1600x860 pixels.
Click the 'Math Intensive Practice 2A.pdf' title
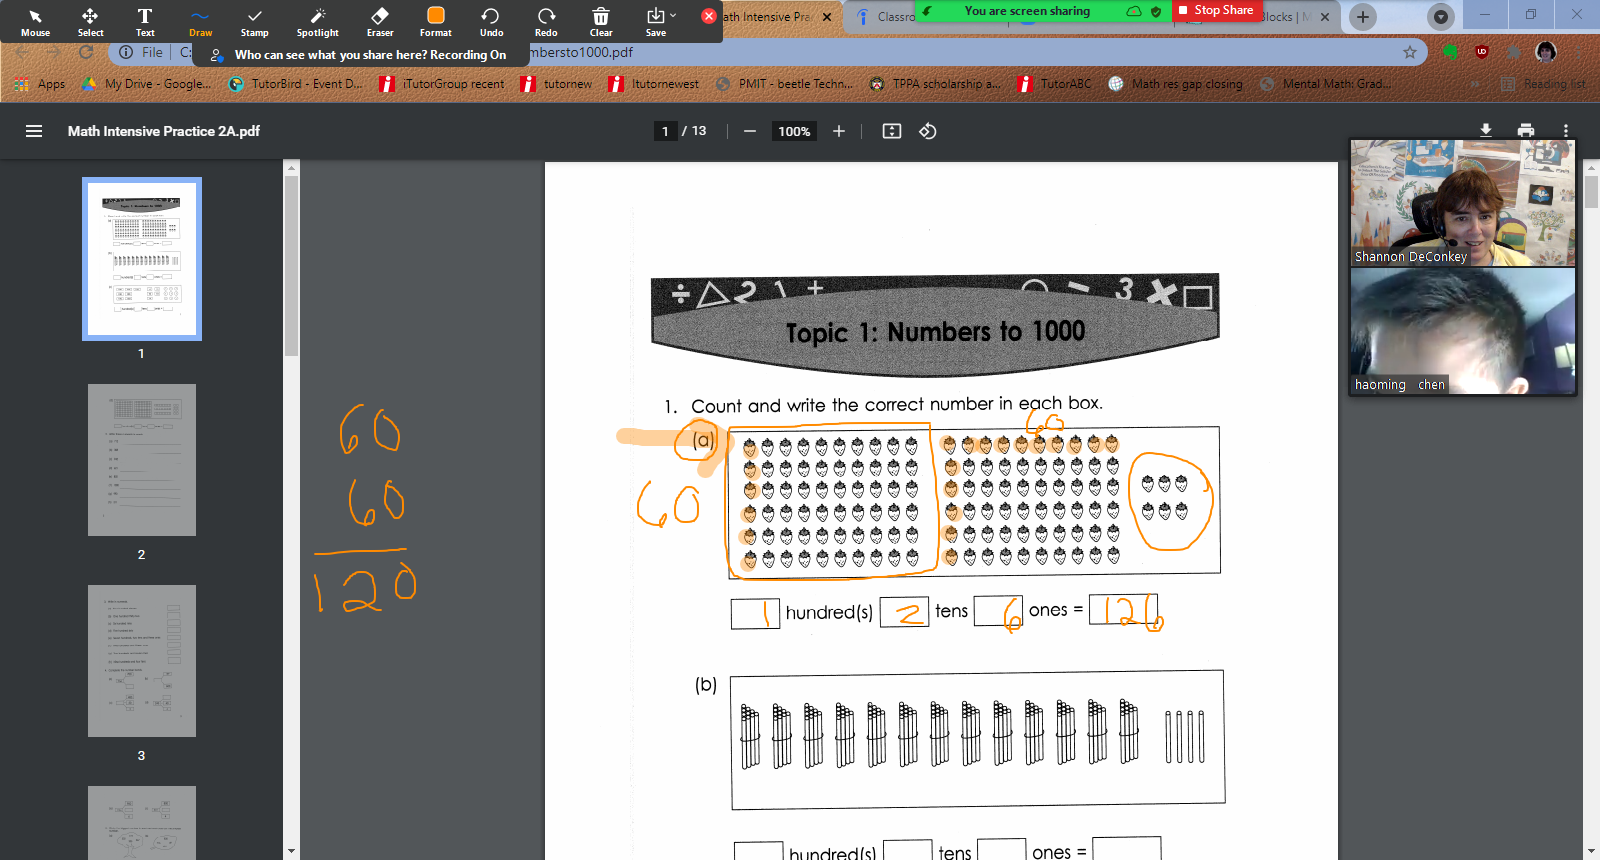click(164, 131)
